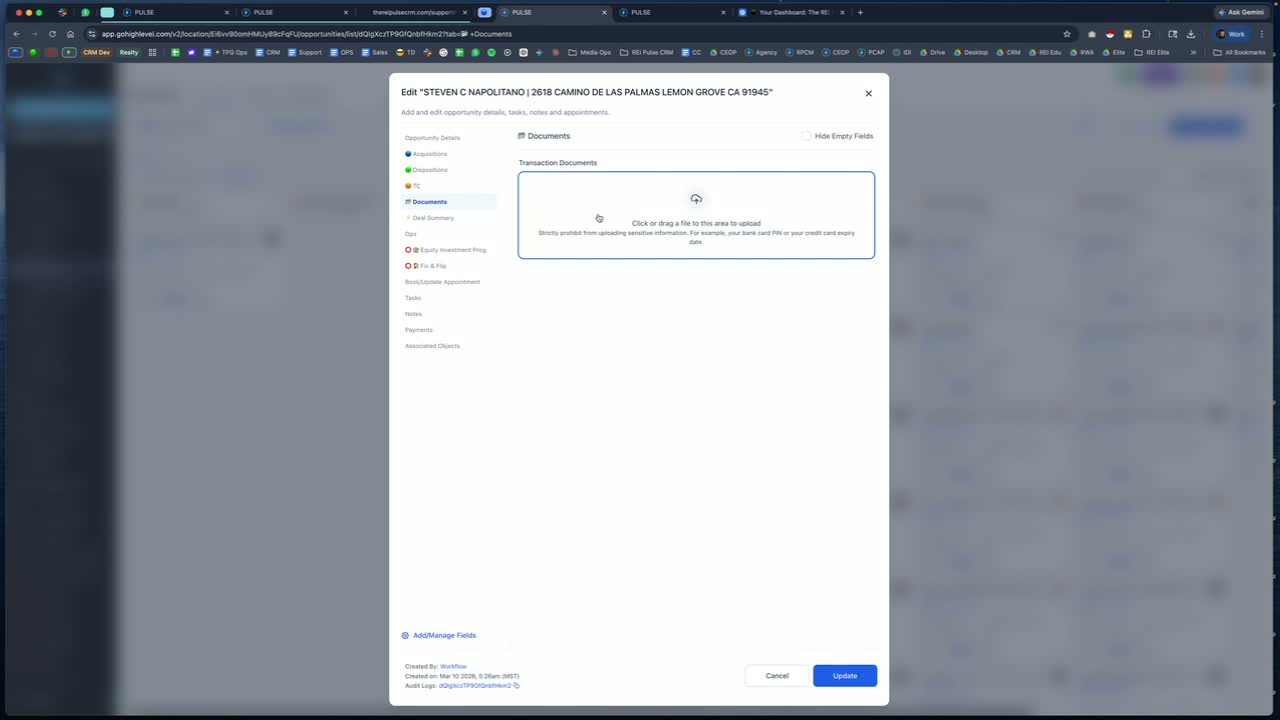Copy the audit log ID icon

[x=516, y=686]
